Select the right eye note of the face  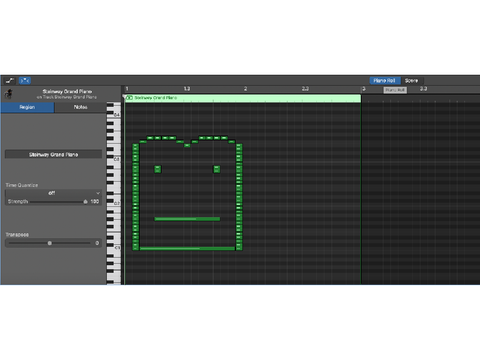pos(217,169)
